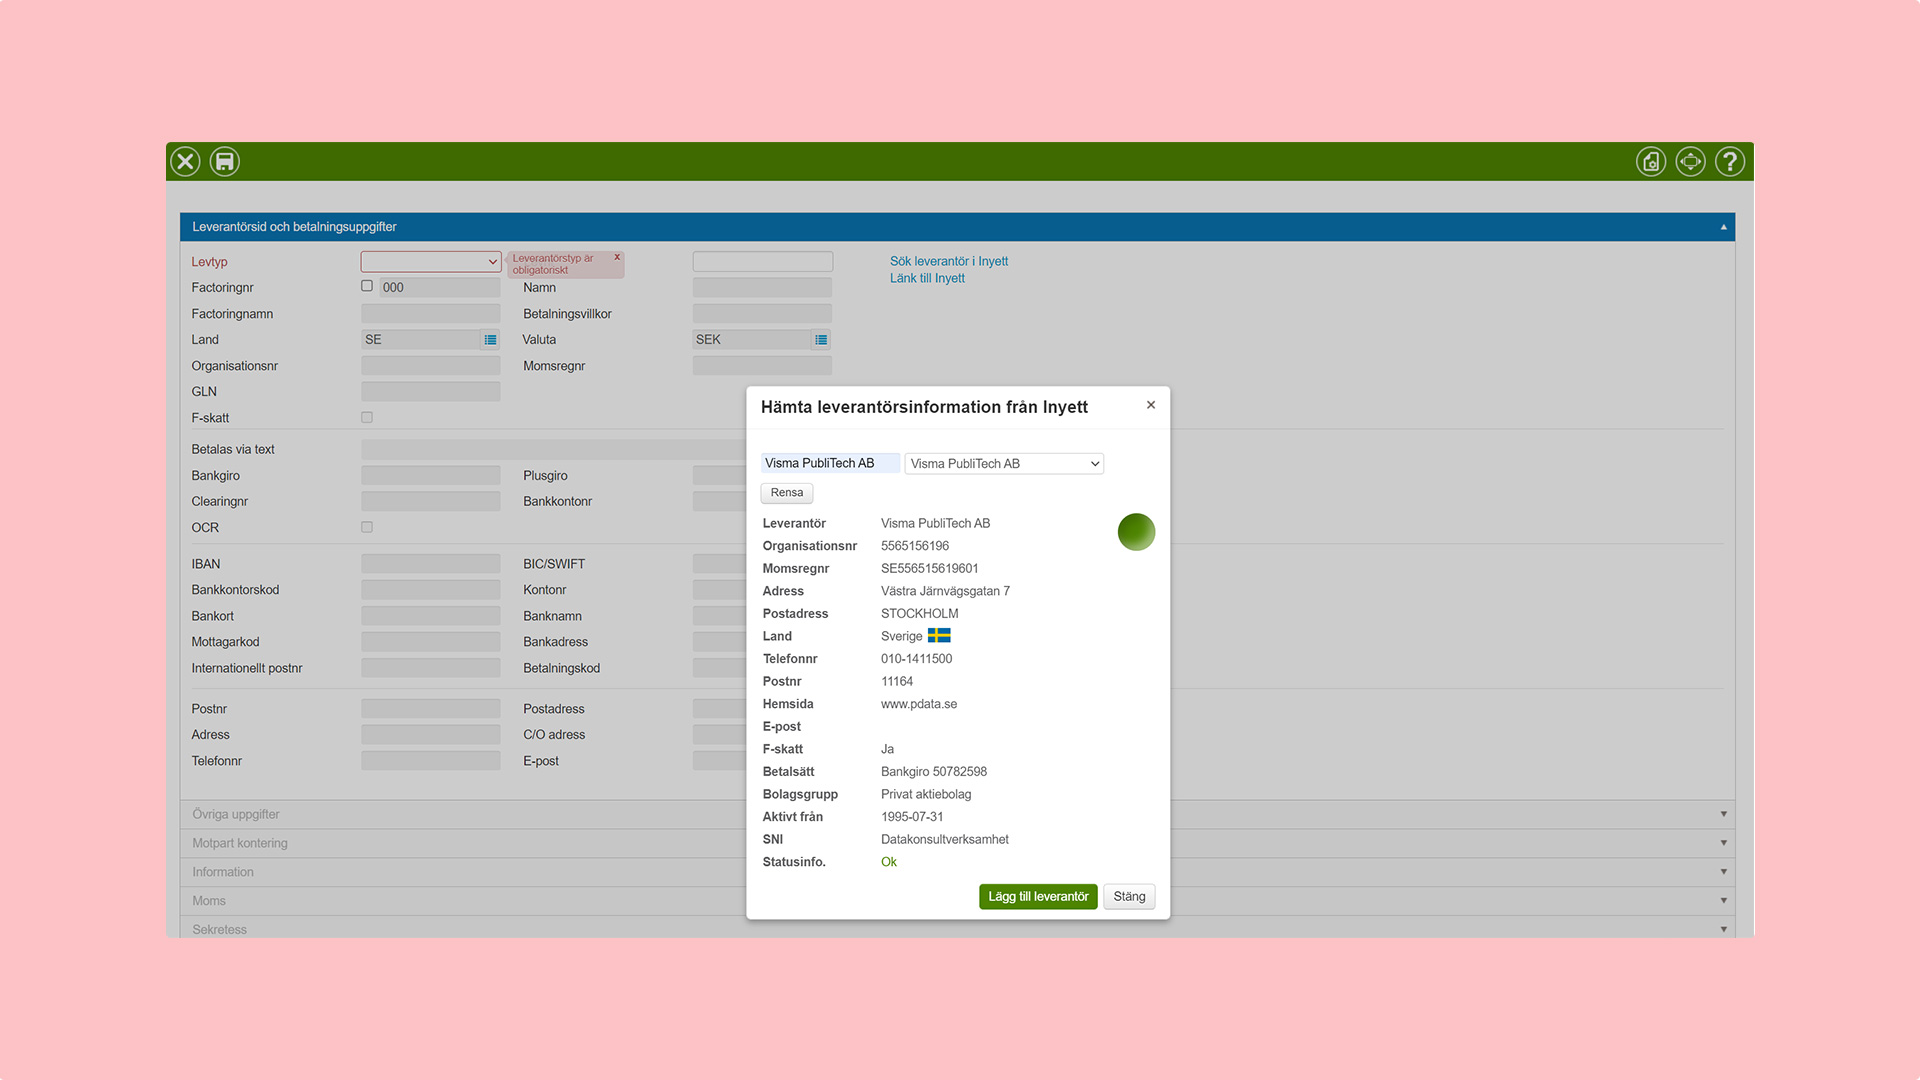
Task: Click Västra Järnvägsgatan 7 address text
Action: click(x=945, y=591)
